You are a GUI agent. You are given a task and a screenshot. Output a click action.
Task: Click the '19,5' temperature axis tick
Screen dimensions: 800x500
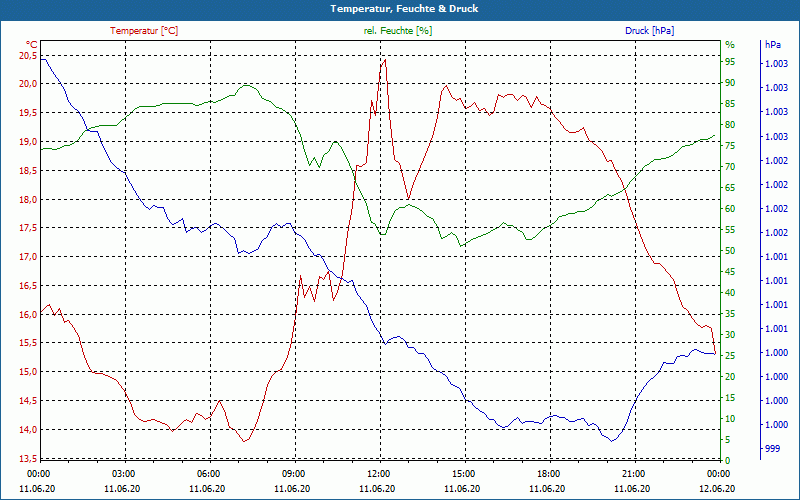coord(29,113)
